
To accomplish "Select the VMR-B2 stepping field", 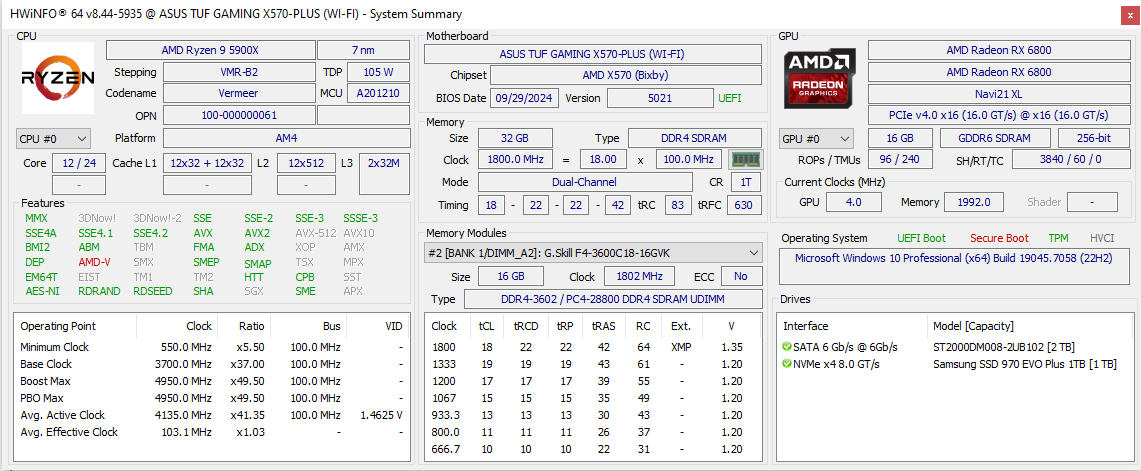I will tap(239, 72).
